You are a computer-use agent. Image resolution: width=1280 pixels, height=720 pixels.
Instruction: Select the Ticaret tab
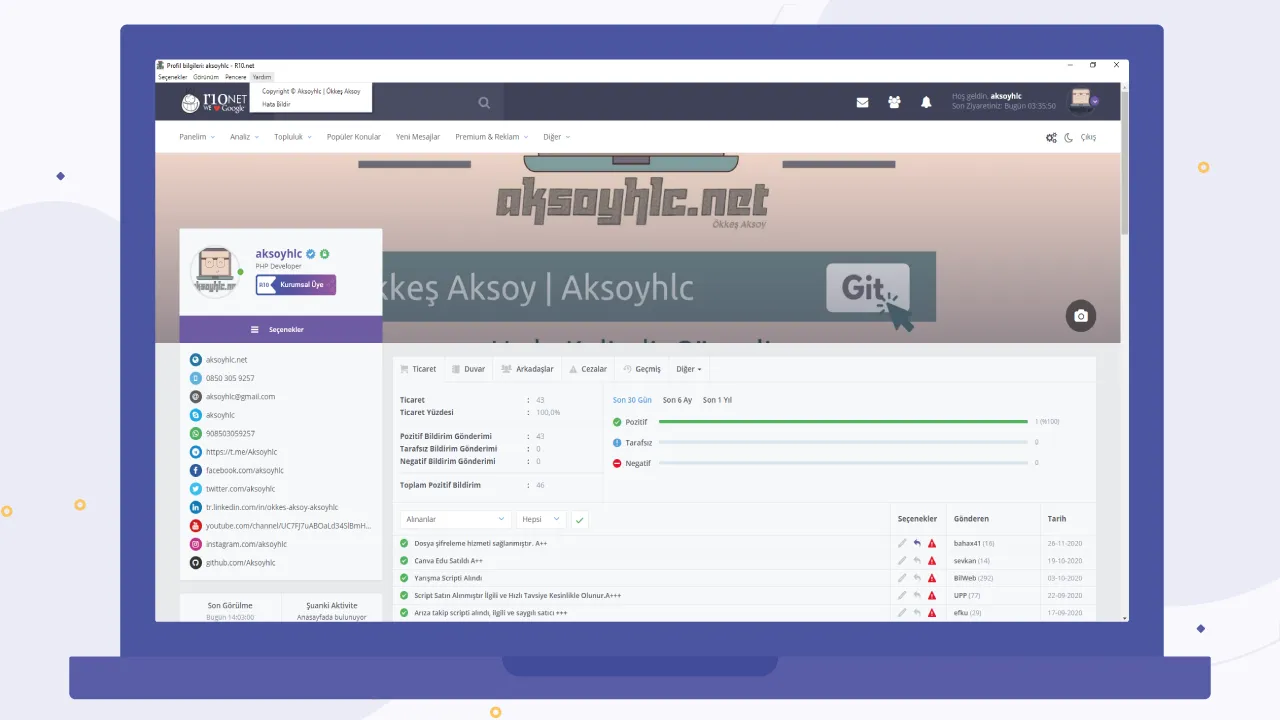click(x=417, y=369)
